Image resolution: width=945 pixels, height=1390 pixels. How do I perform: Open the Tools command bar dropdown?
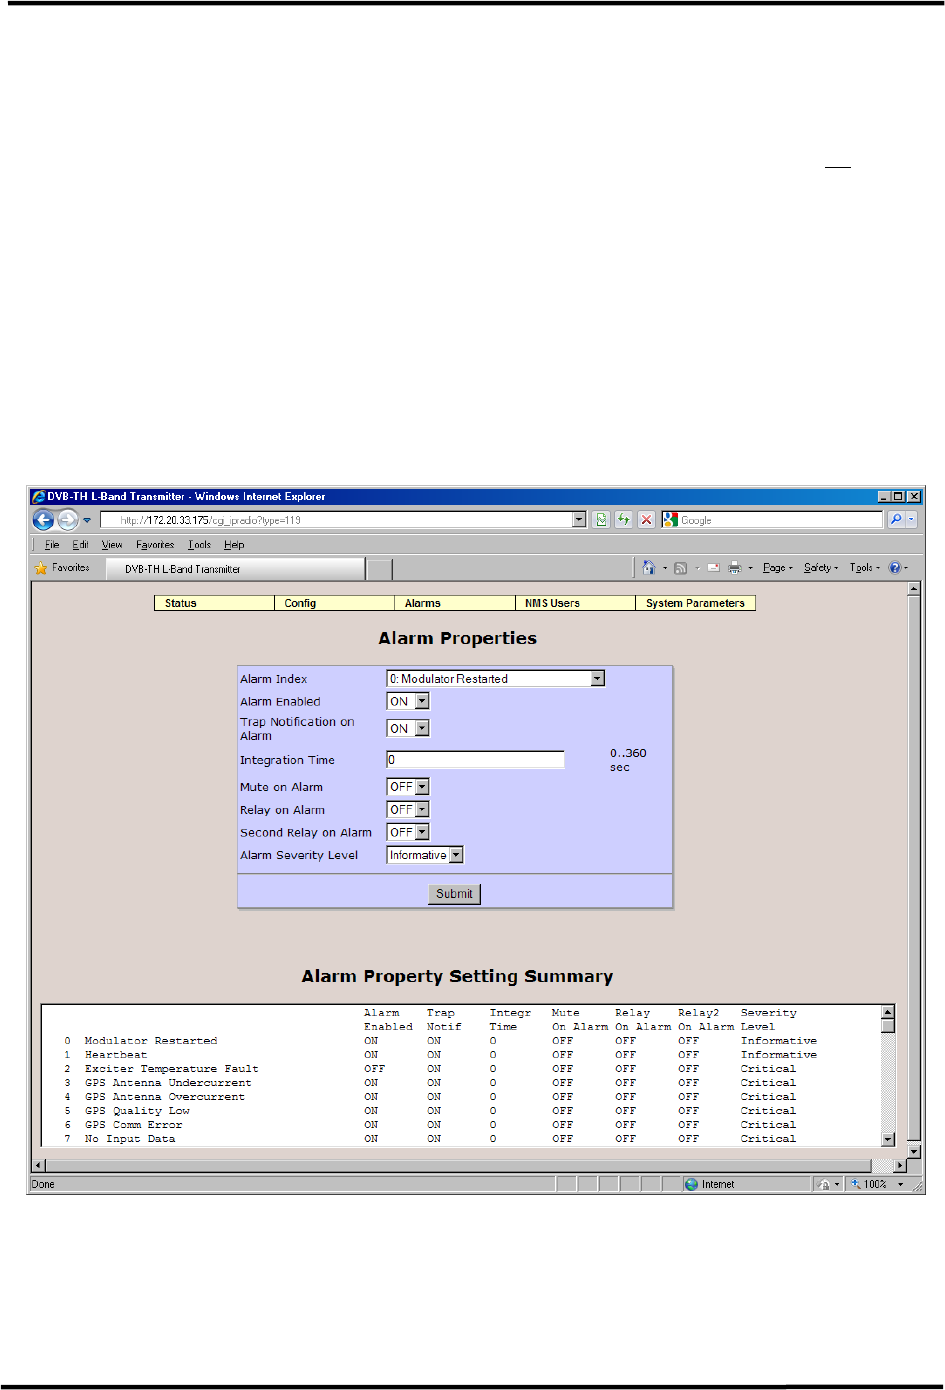865,568
